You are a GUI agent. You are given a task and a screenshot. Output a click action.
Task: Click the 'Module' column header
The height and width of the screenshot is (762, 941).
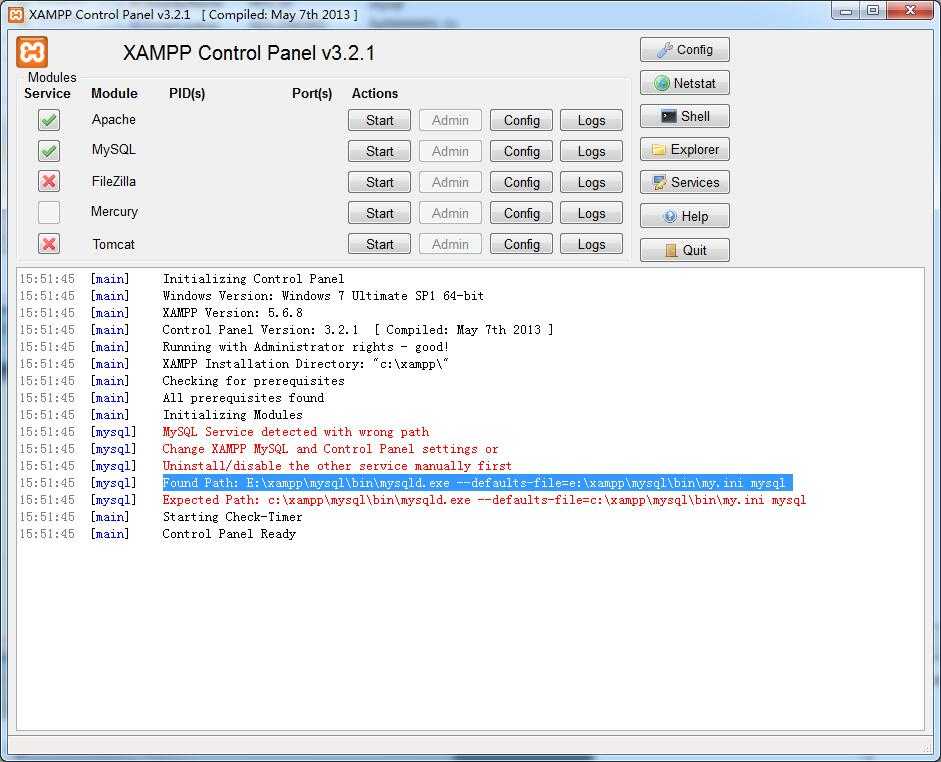coord(114,94)
